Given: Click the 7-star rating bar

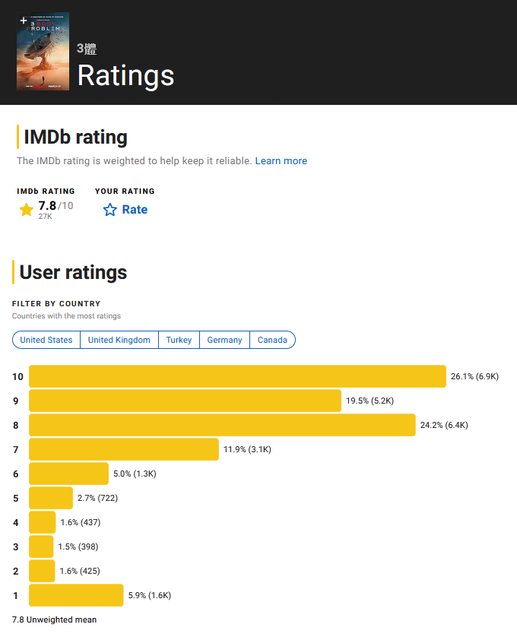Looking at the screenshot, I should [124, 449].
